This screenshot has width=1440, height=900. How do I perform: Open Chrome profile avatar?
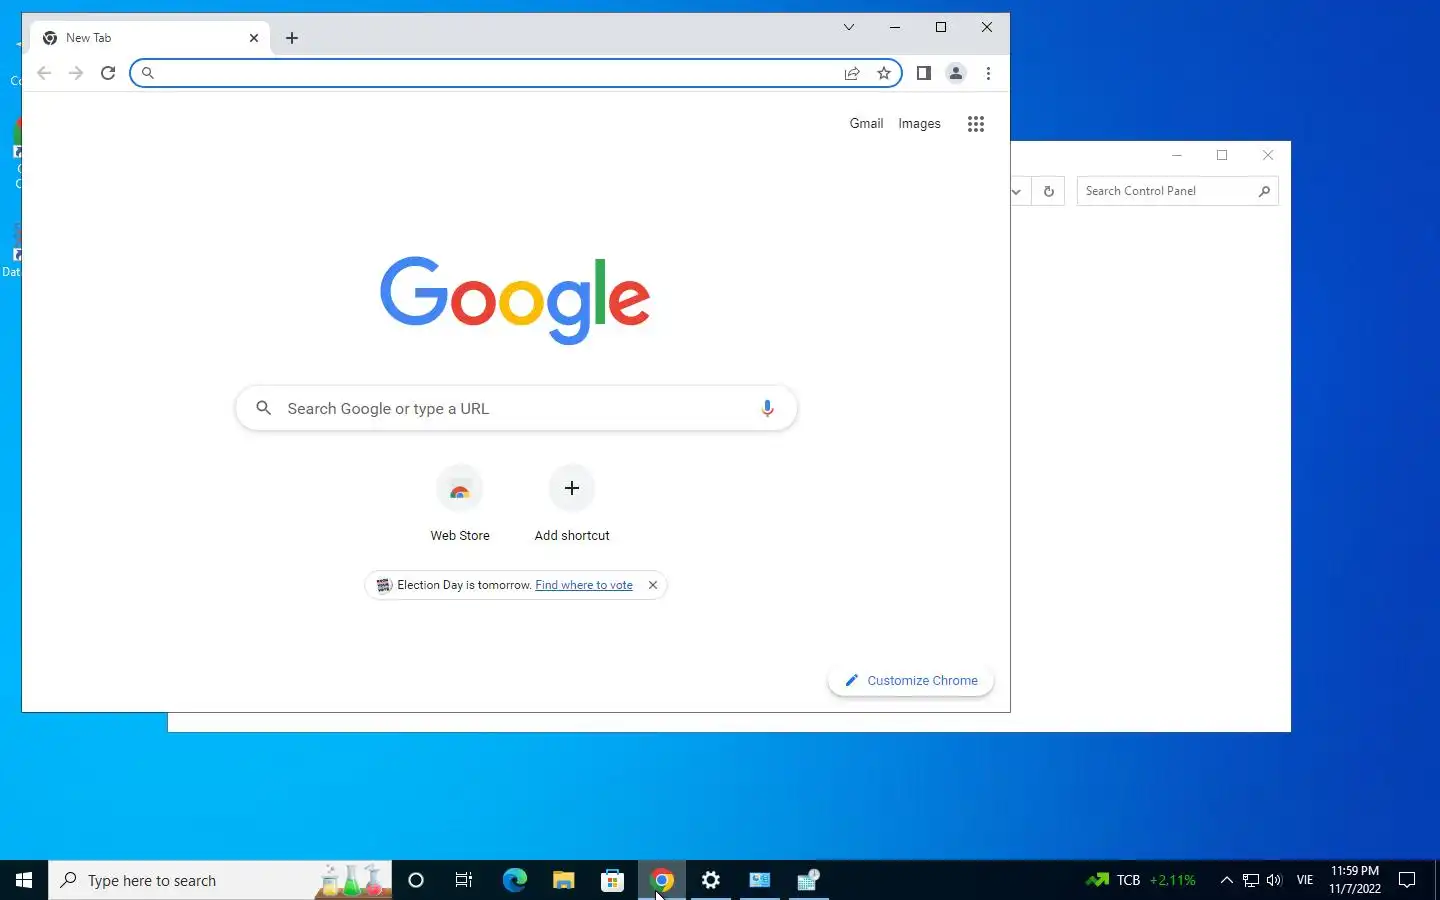pyautogui.click(x=956, y=73)
